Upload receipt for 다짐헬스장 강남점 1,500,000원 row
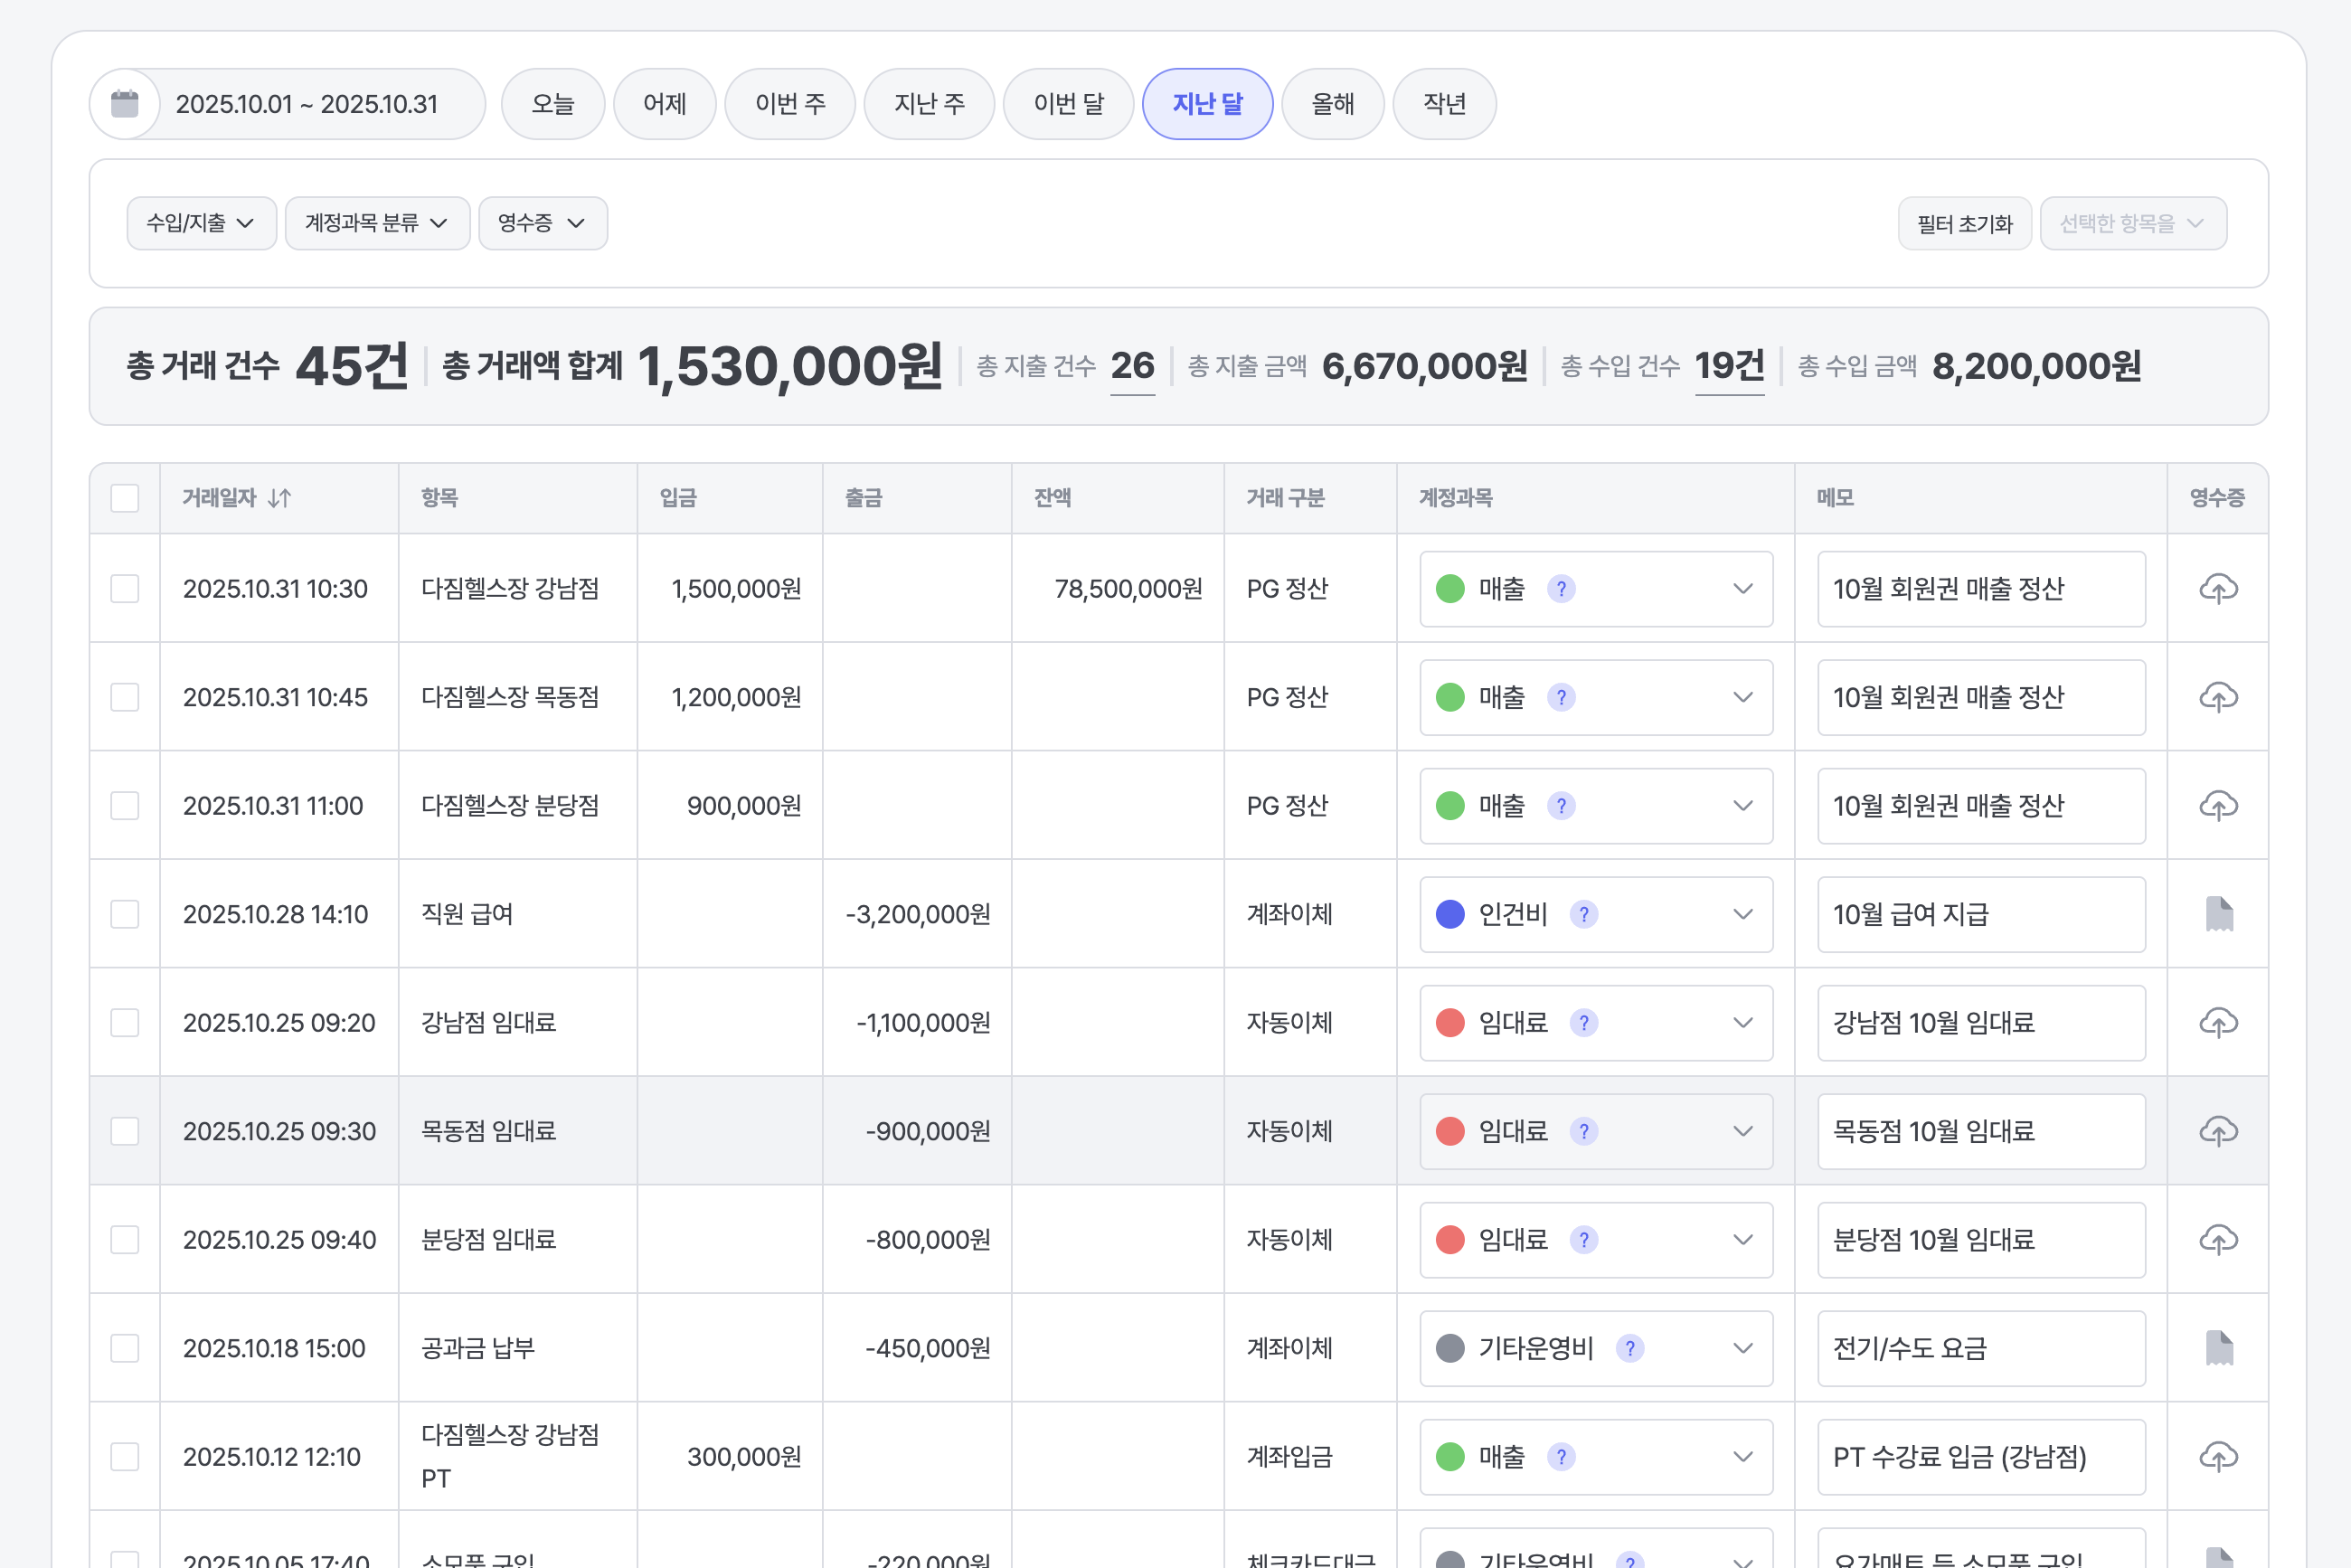Image resolution: width=2351 pixels, height=1568 pixels. (x=2217, y=589)
